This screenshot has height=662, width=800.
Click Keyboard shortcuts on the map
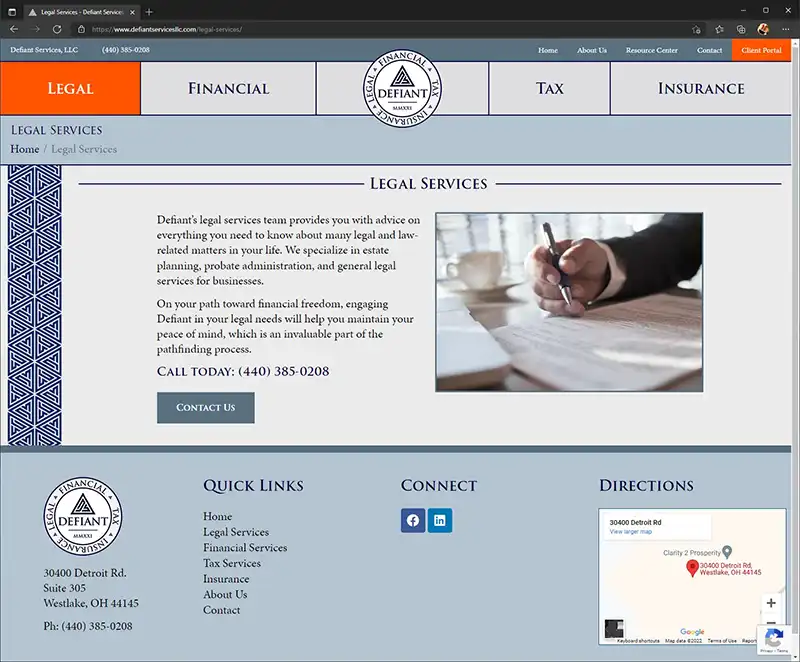tap(638, 641)
